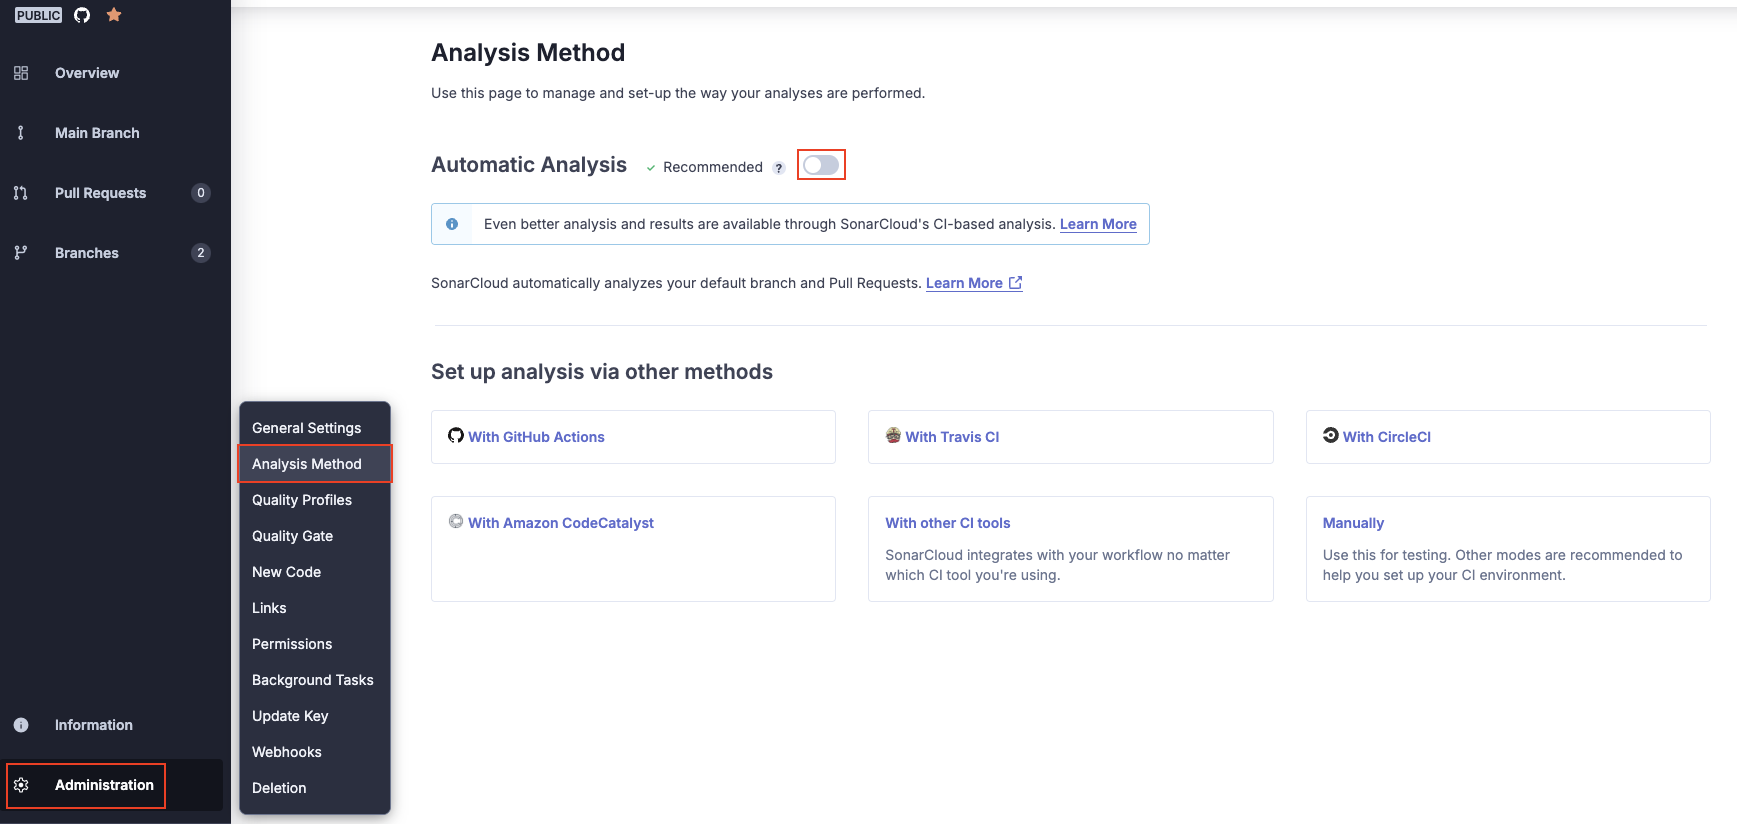Click the Overview grid icon in the sidebar
1737x824 pixels.
[x=21, y=73]
